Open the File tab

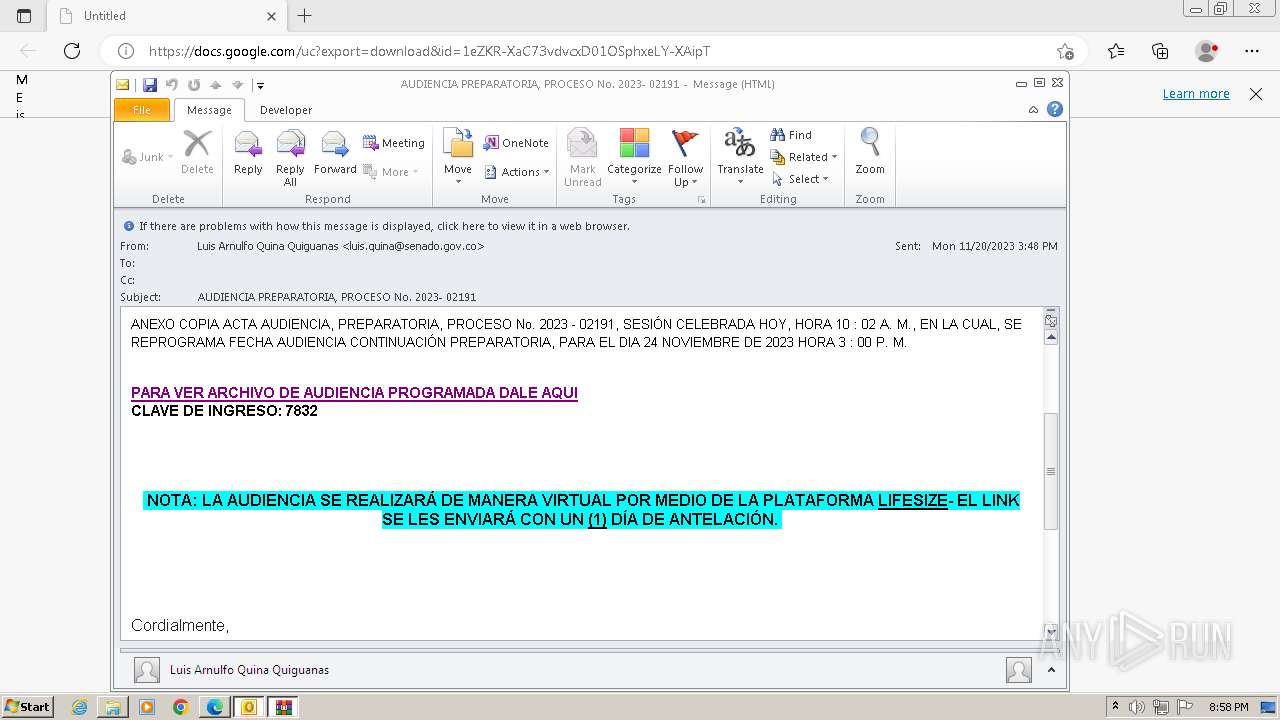coord(142,110)
